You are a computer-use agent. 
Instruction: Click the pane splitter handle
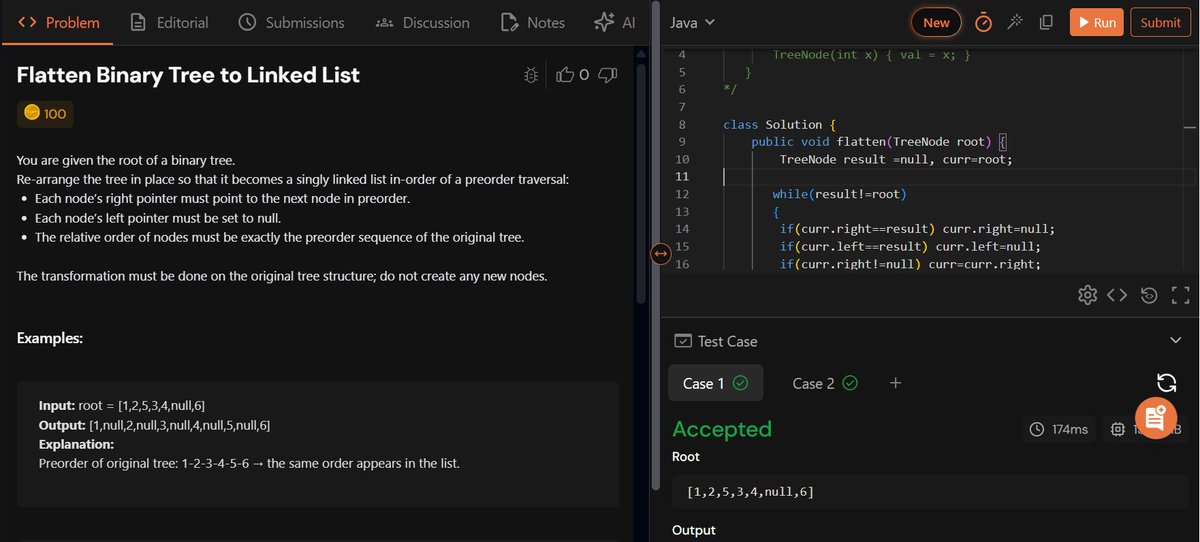[x=660, y=254]
